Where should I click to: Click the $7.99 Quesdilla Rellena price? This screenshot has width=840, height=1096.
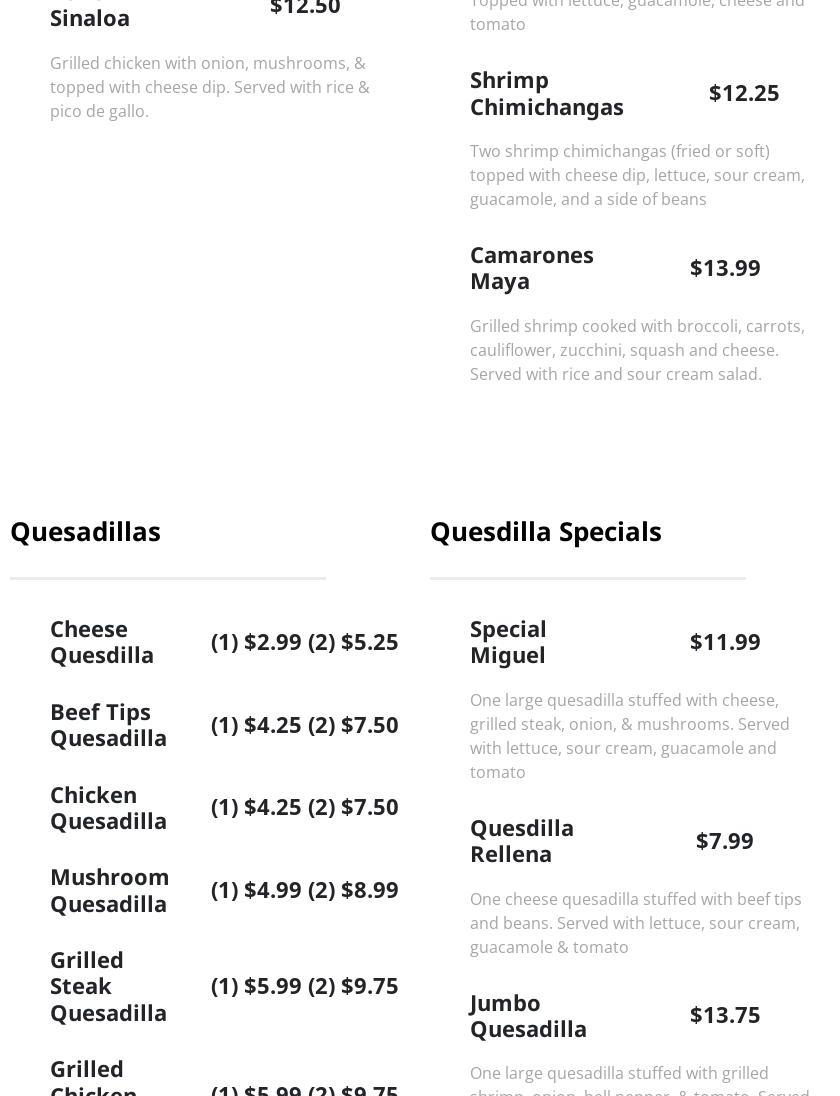(x=724, y=841)
